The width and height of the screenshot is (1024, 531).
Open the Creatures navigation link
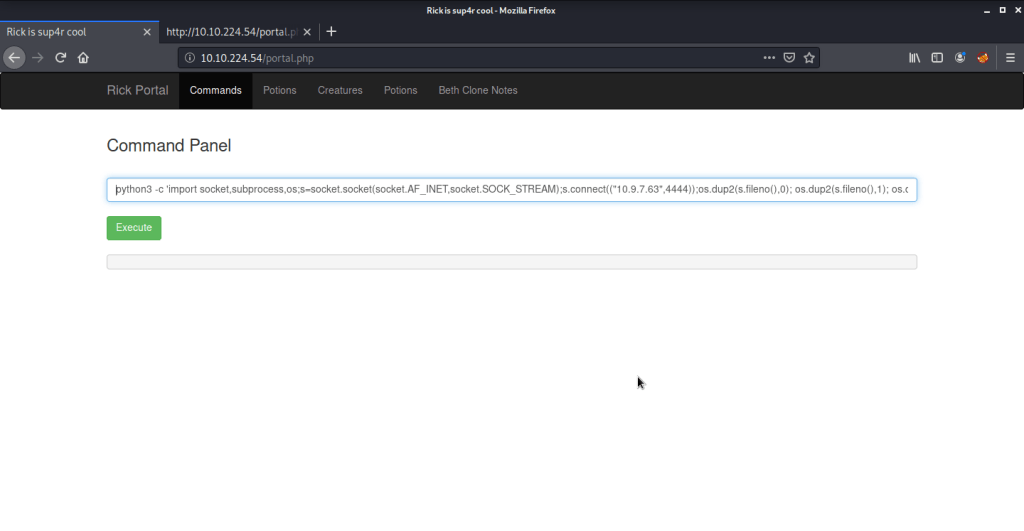340,90
